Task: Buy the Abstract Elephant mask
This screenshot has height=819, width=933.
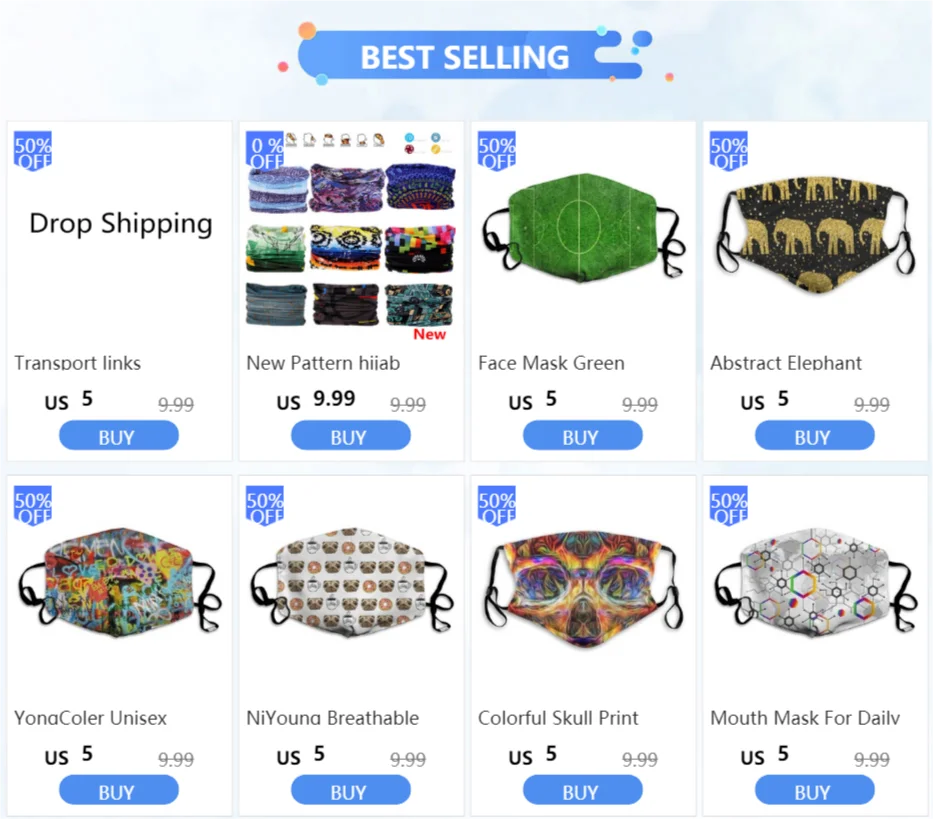Action: point(815,436)
